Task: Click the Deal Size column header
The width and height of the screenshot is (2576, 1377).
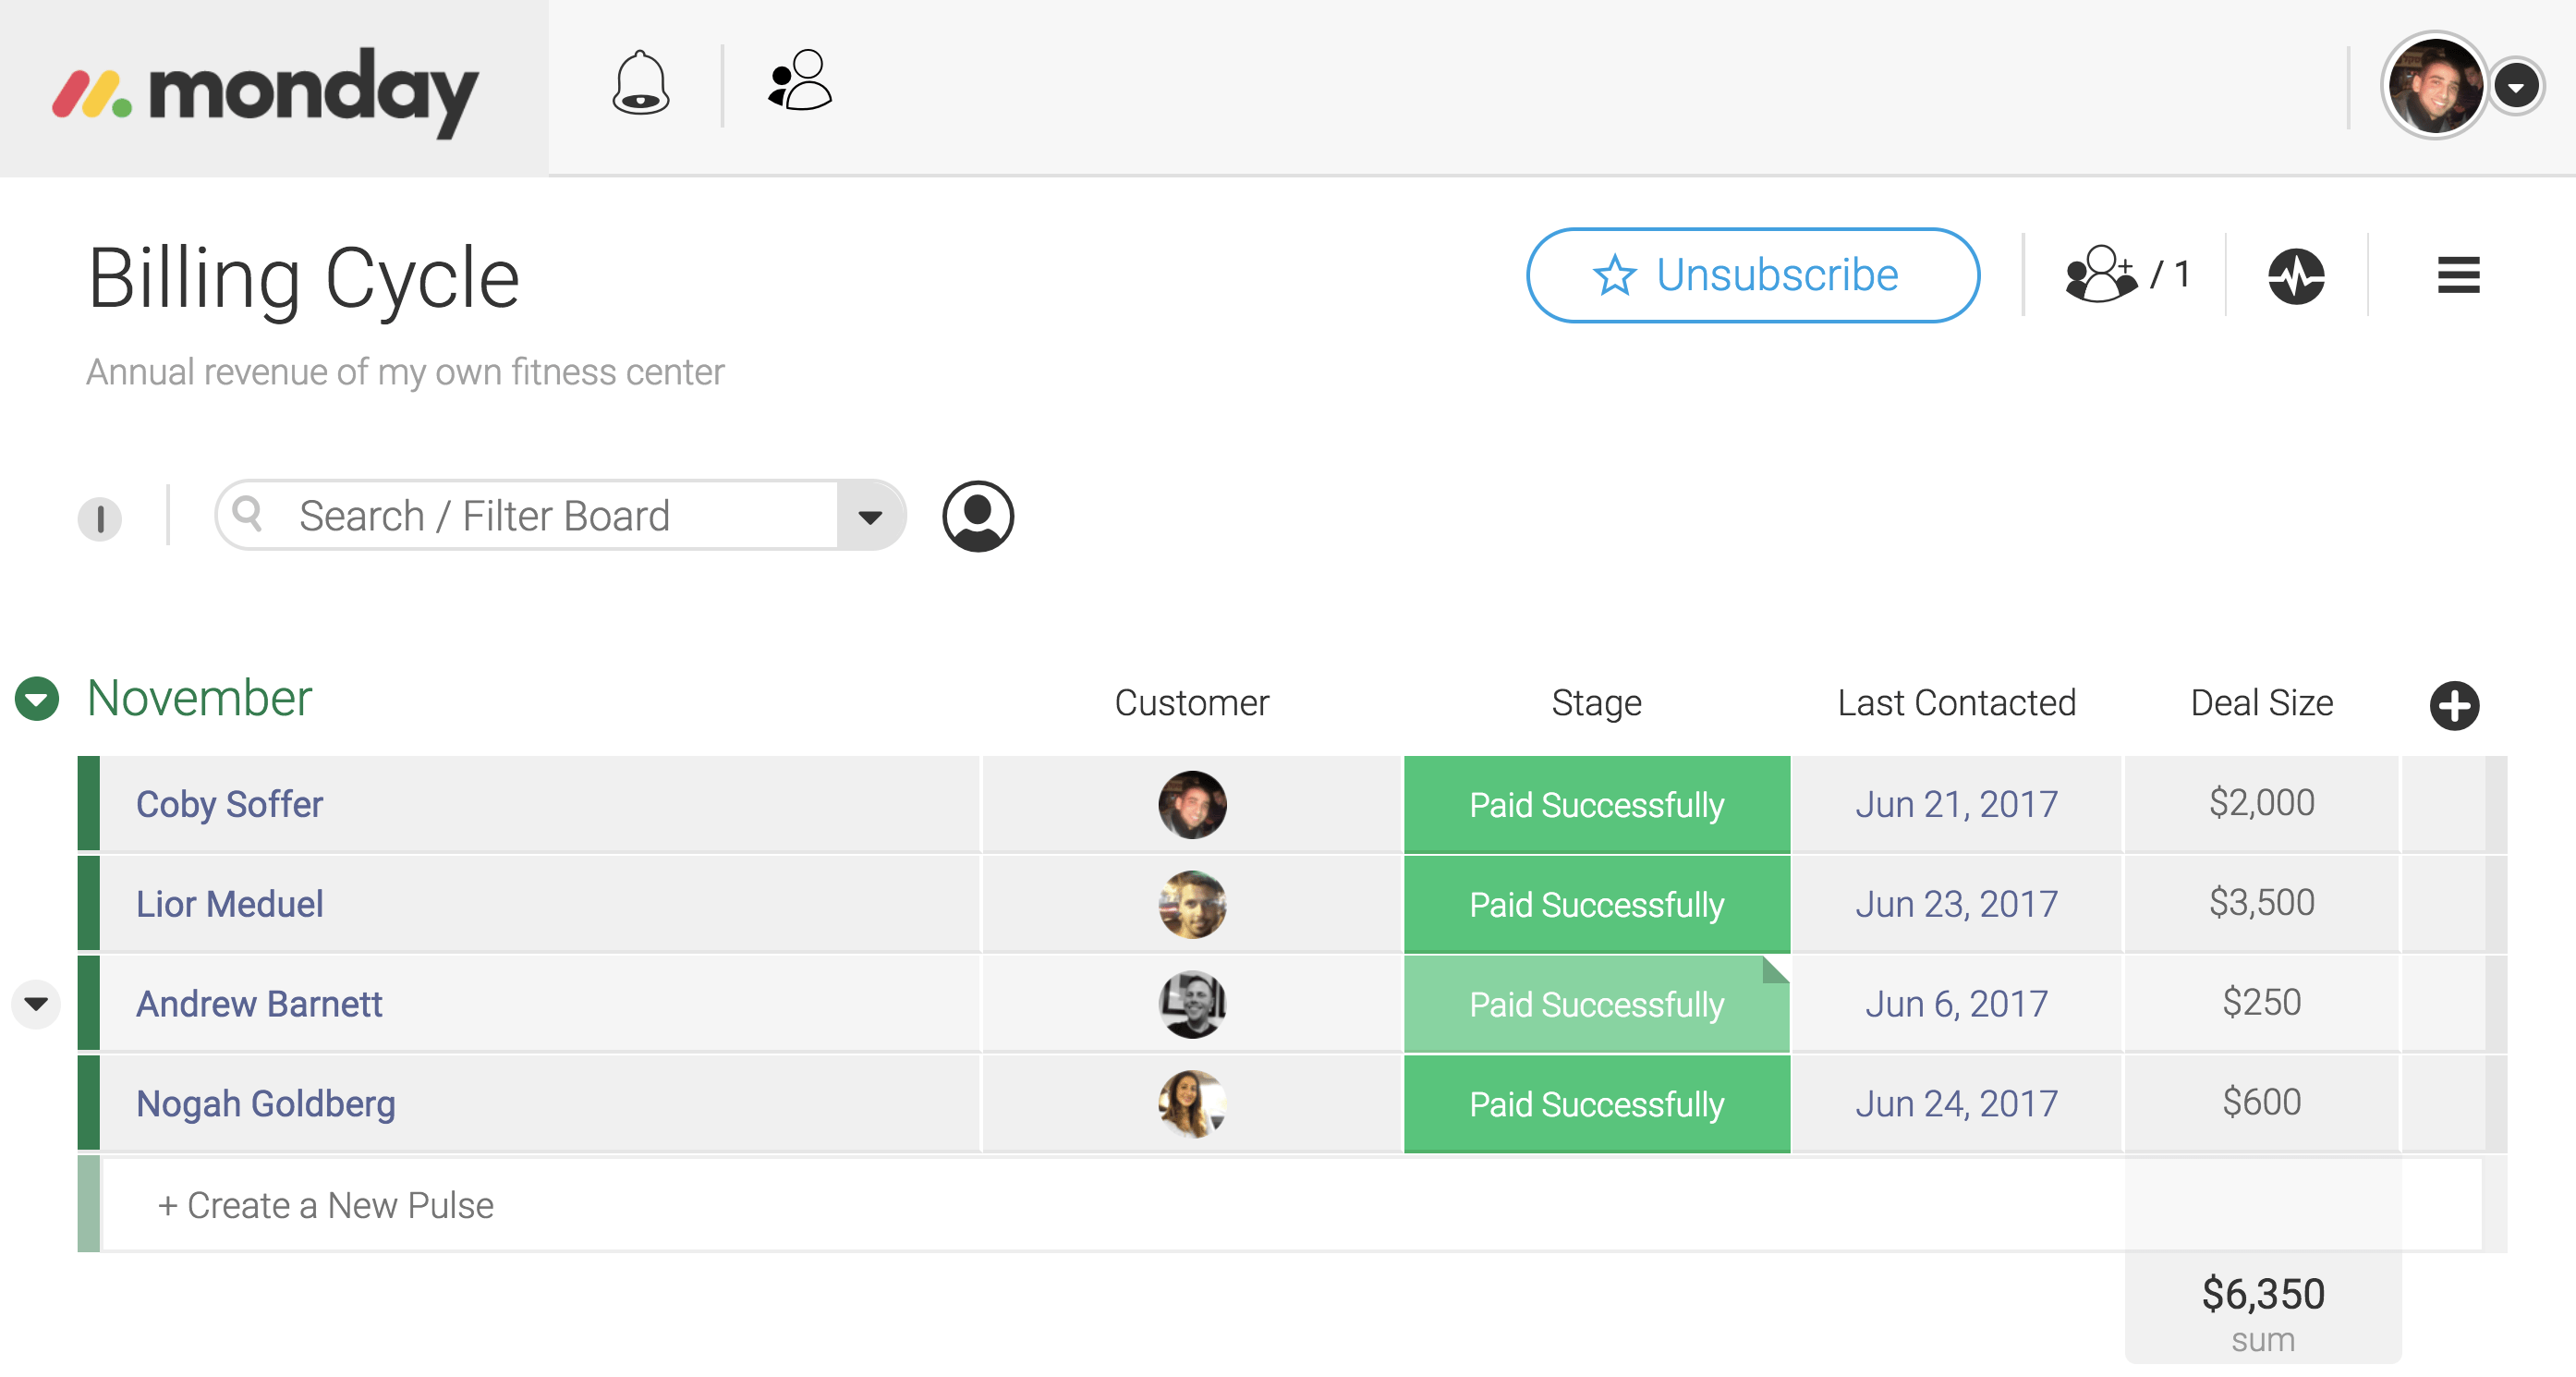Action: click(2261, 703)
